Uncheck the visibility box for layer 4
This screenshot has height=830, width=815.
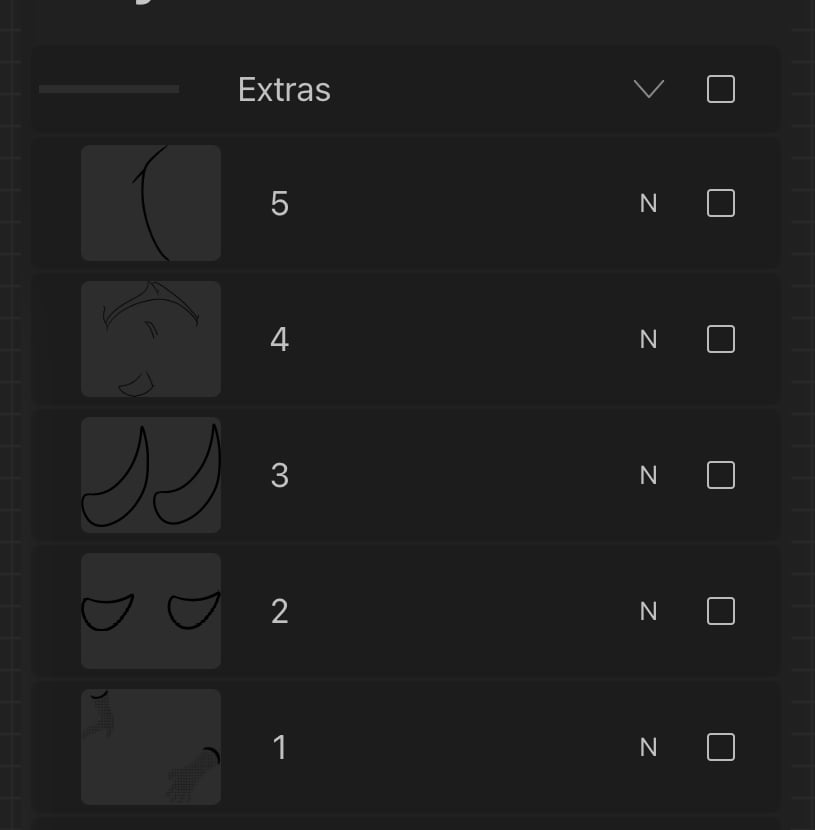pyautogui.click(x=720, y=340)
